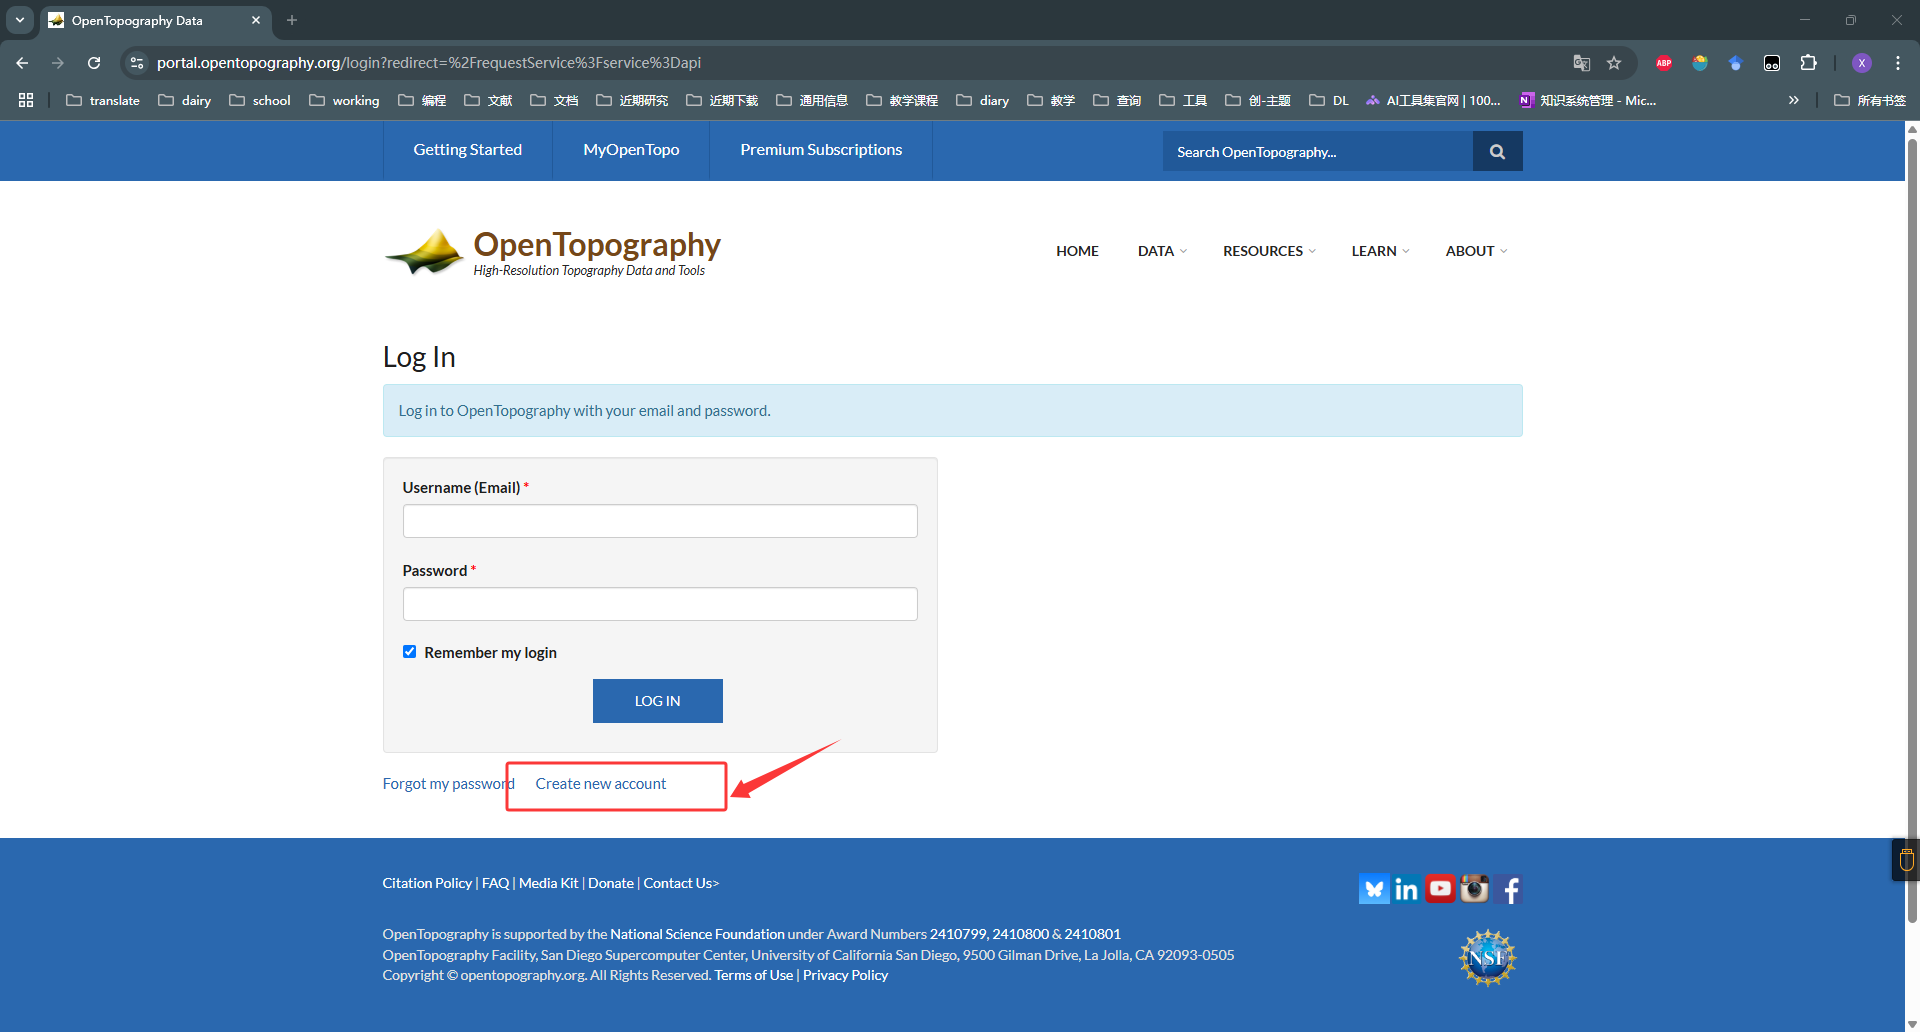Screen dimensions: 1920x1032
Task: Close the OpenTopography Data tab
Action: pyautogui.click(x=256, y=20)
